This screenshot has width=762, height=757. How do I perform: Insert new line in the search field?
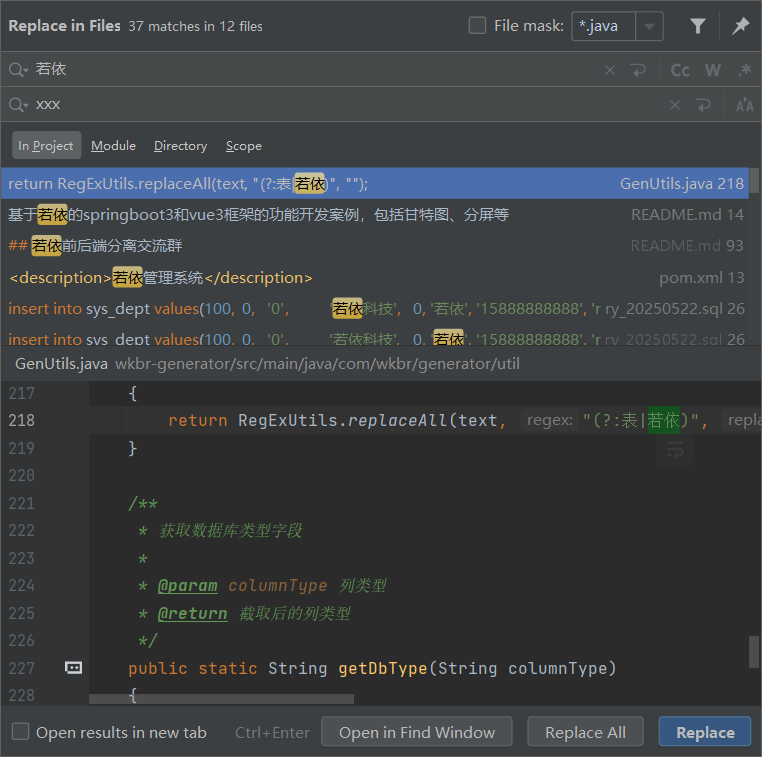coord(638,70)
